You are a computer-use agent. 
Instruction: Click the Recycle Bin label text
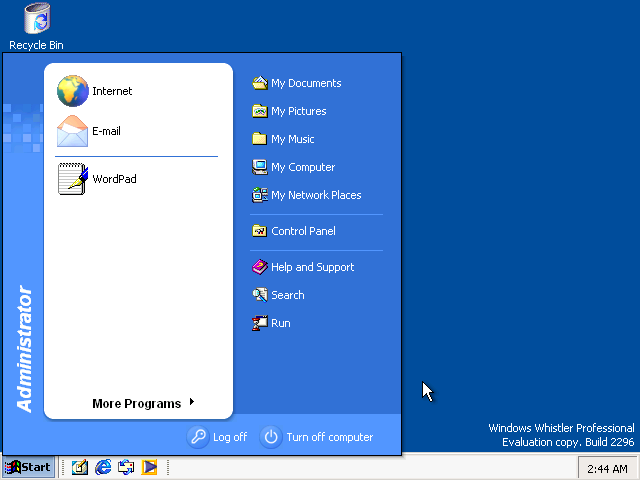pos(36,45)
